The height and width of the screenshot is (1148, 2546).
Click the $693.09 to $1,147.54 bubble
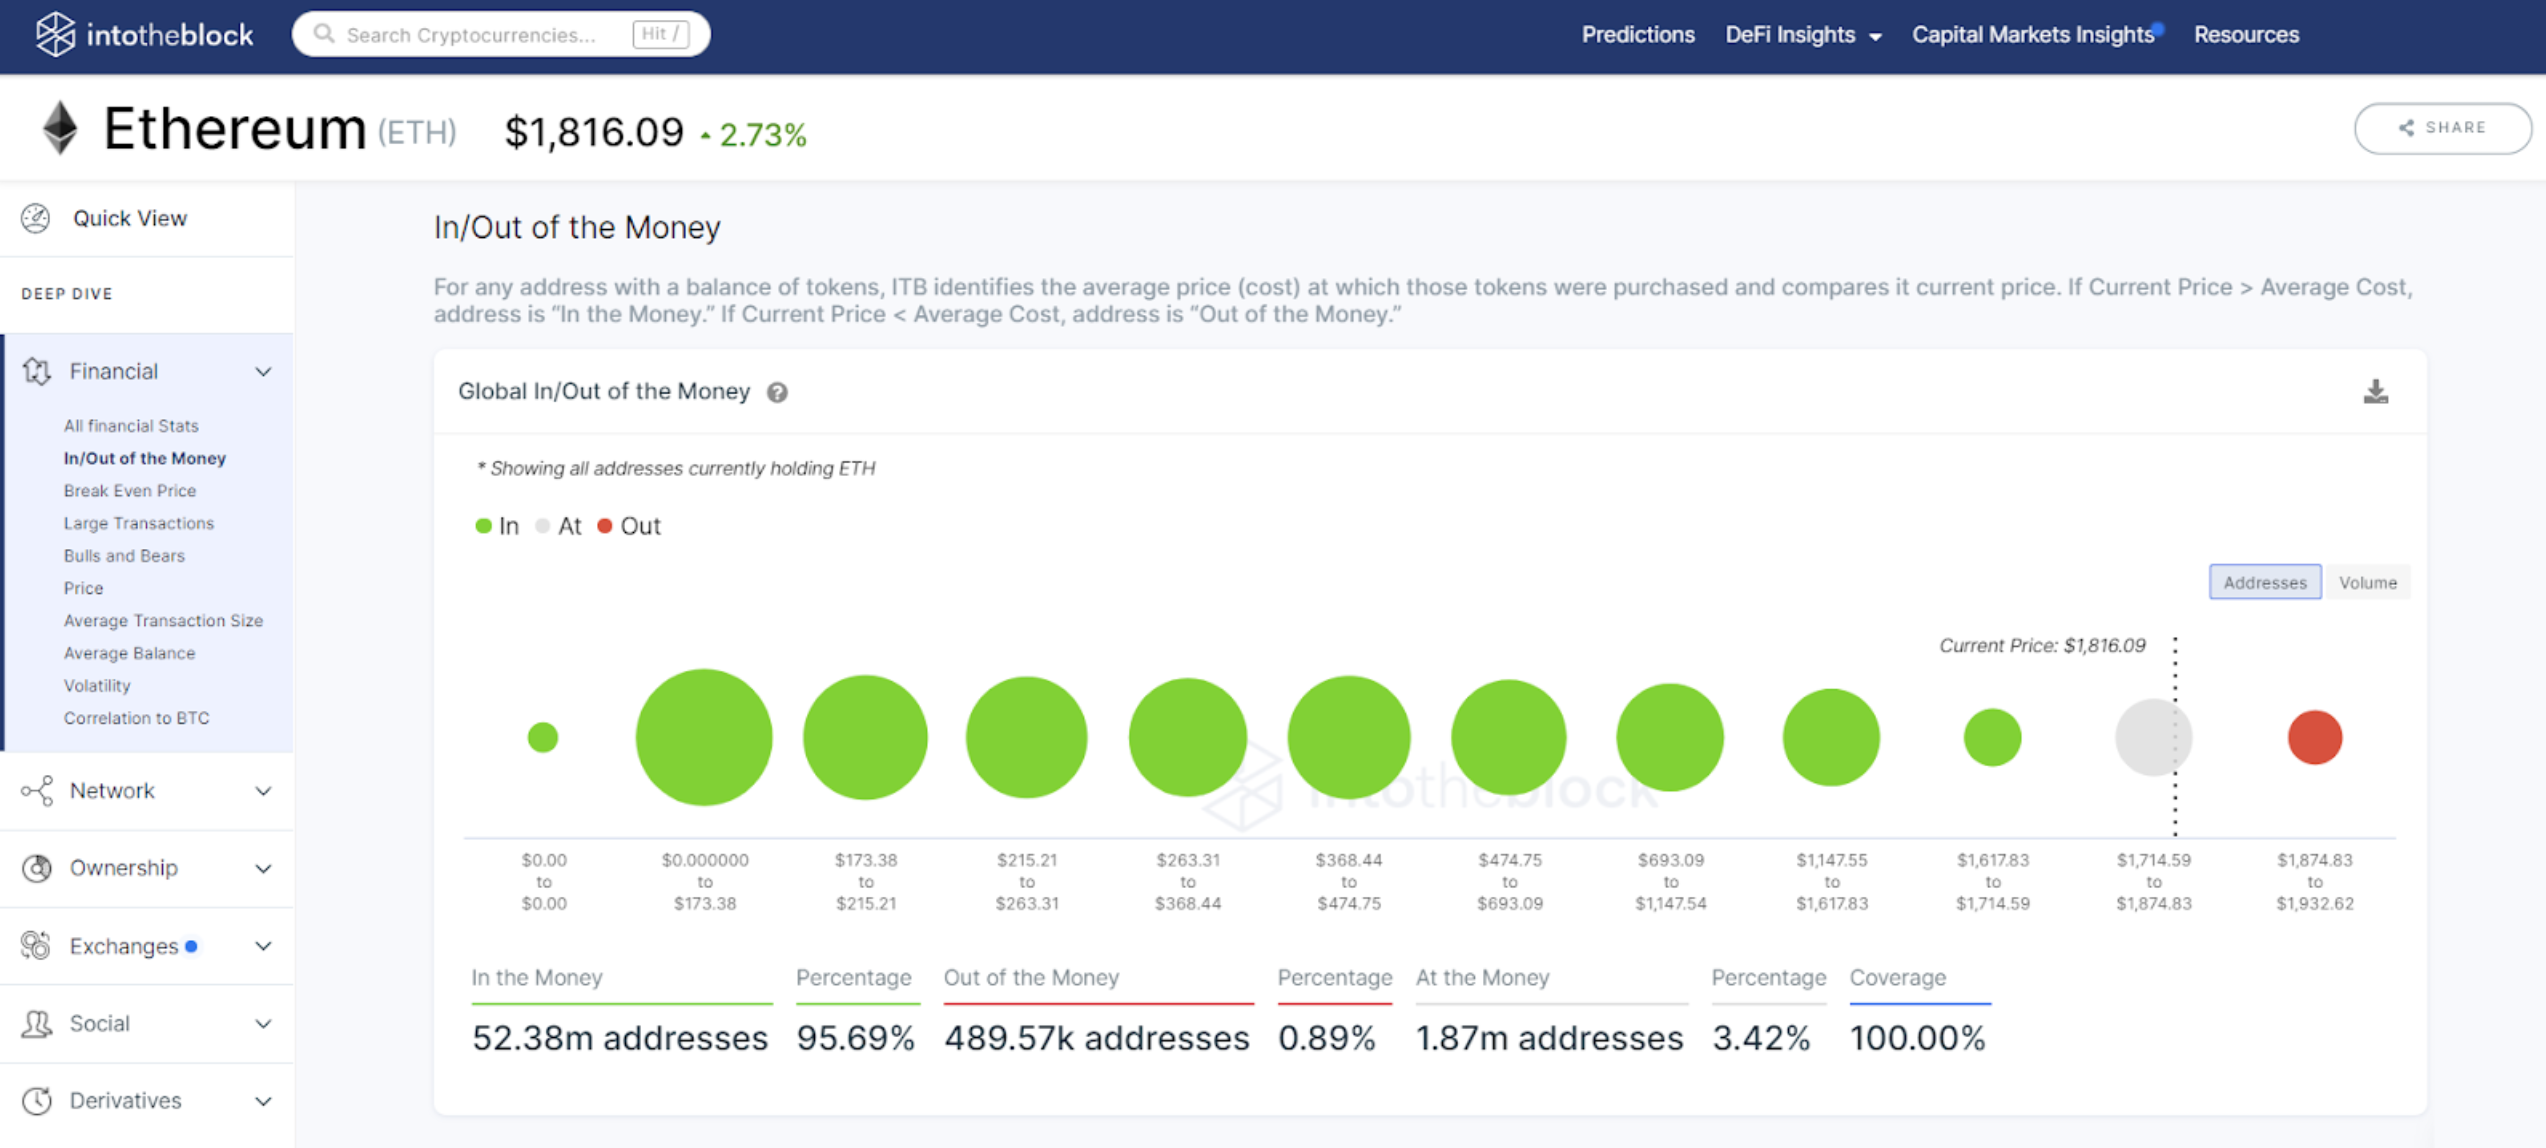[1670, 737]
